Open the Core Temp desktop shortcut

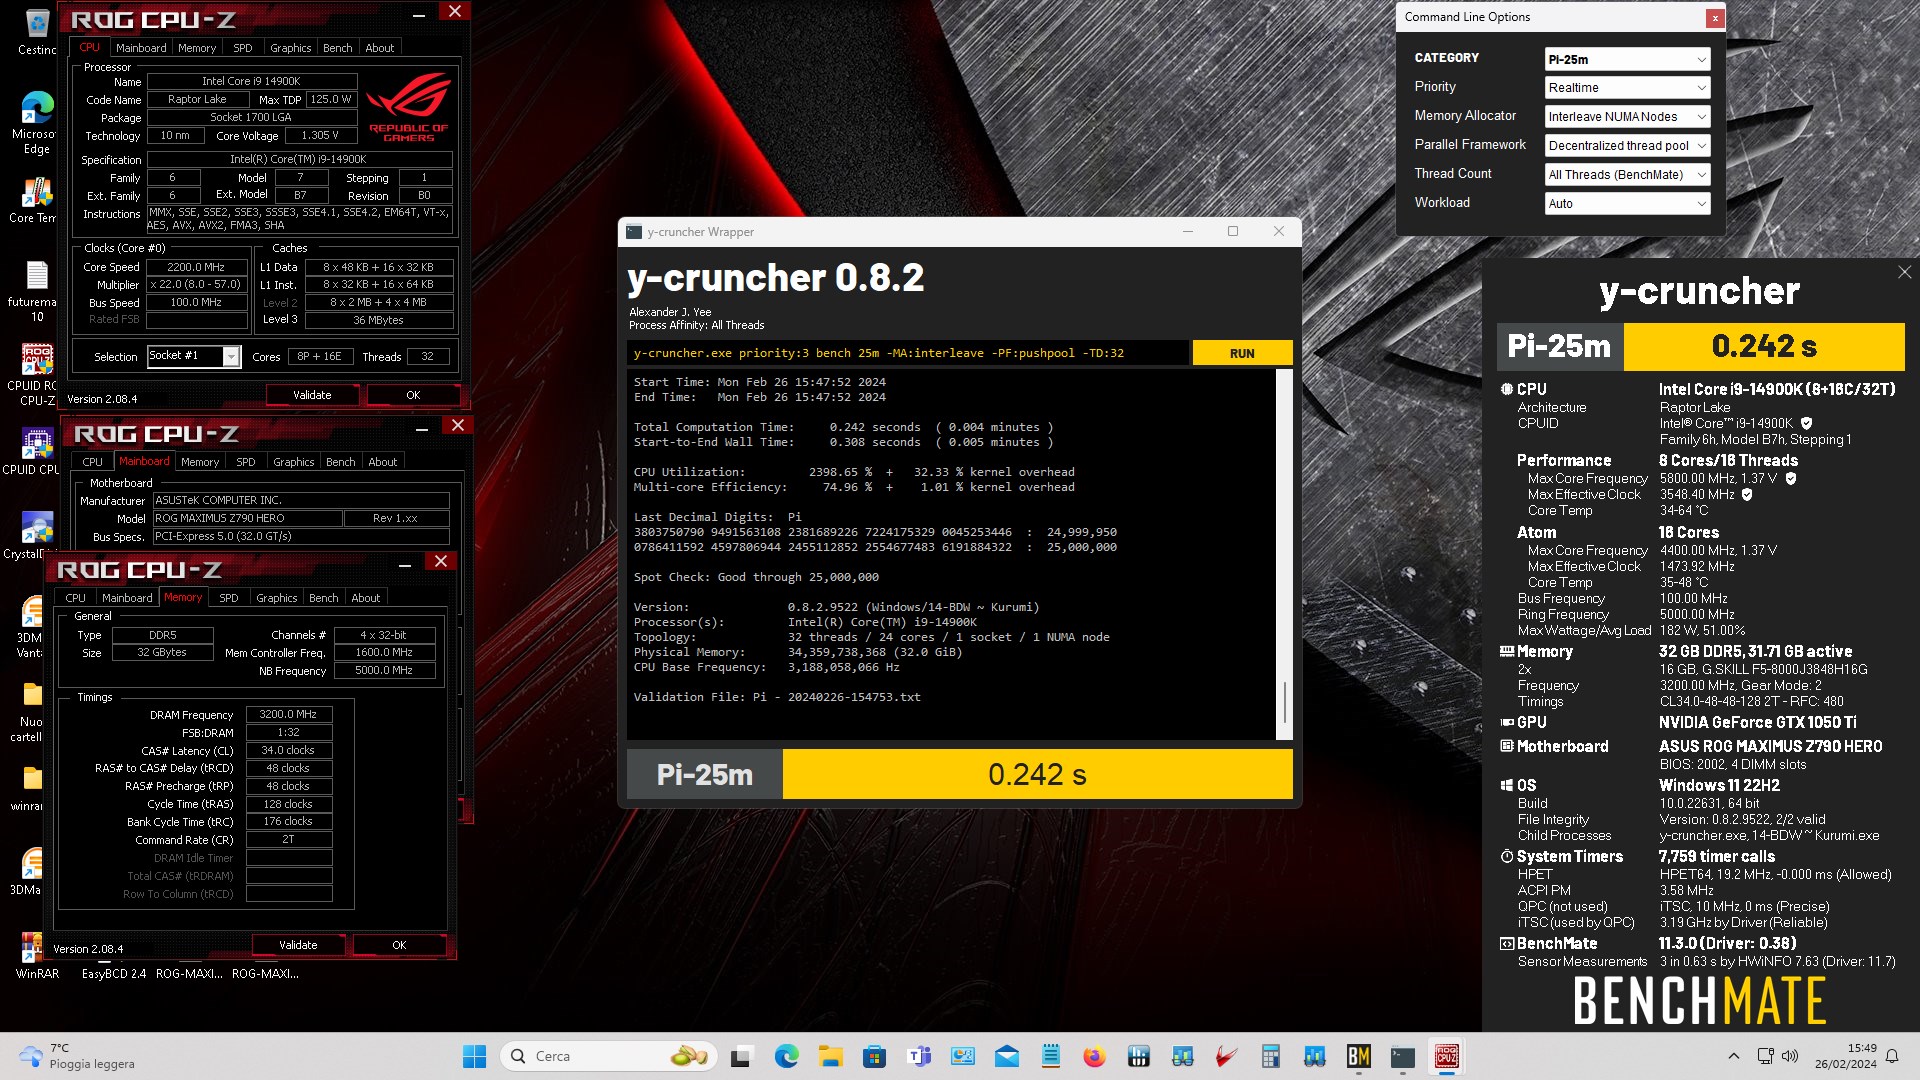33,200
